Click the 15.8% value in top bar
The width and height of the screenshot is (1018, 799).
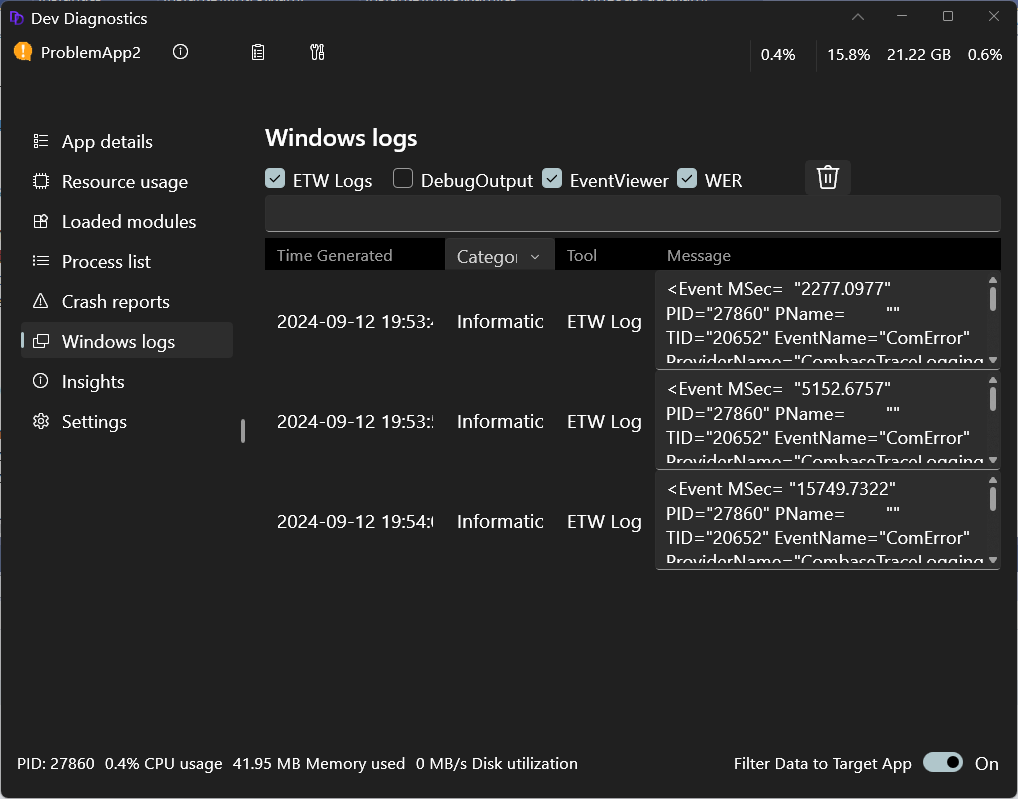pos(849,55)
